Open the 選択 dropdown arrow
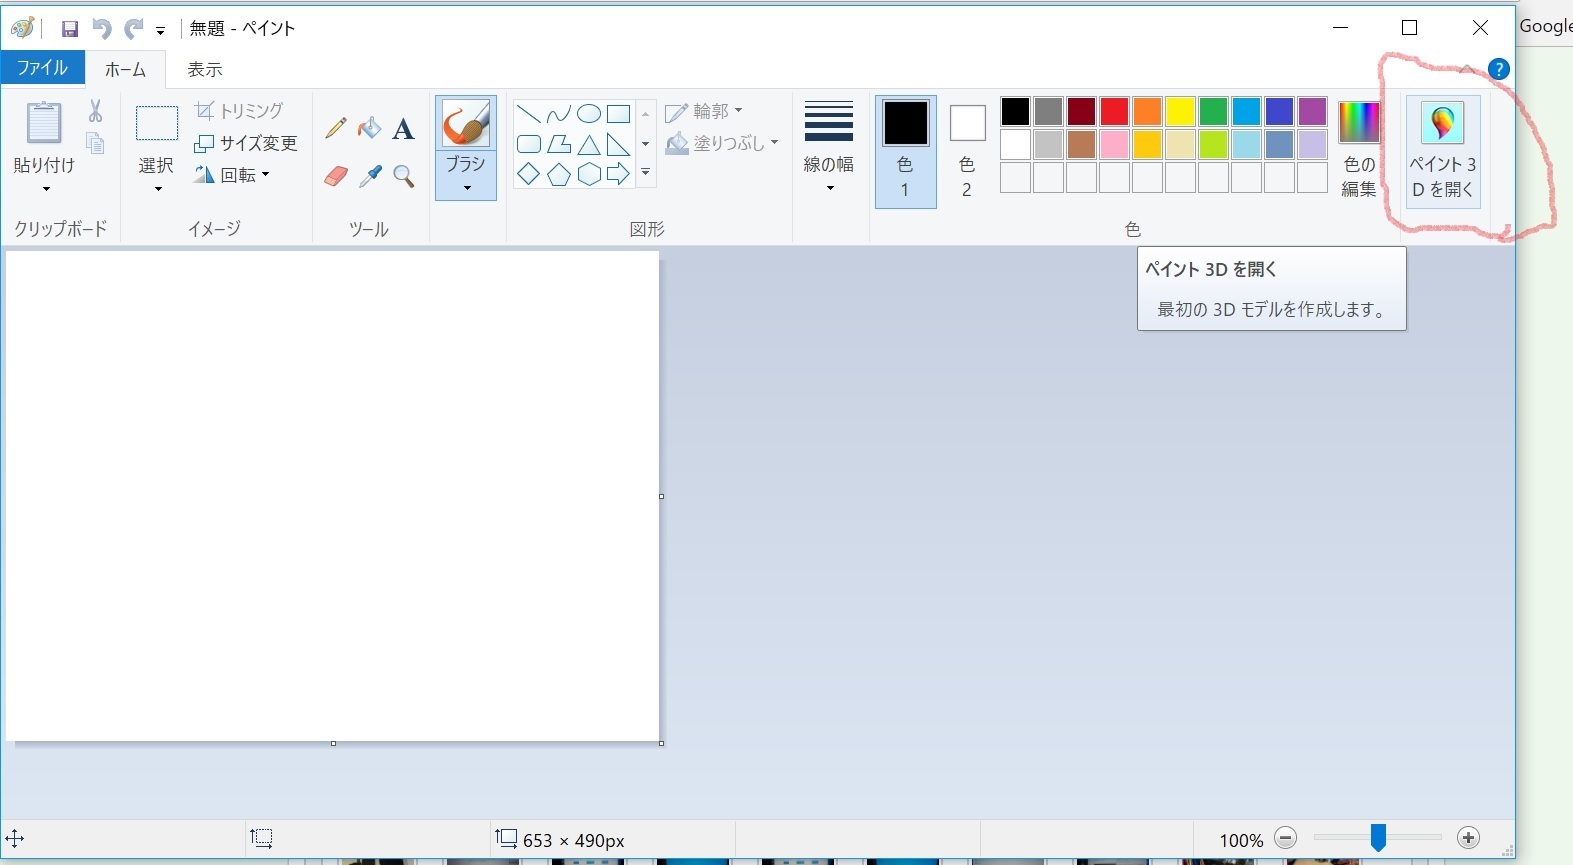The height and width of the screenshot is (865, 1573). pyautogui.click(x=158, y=189)
